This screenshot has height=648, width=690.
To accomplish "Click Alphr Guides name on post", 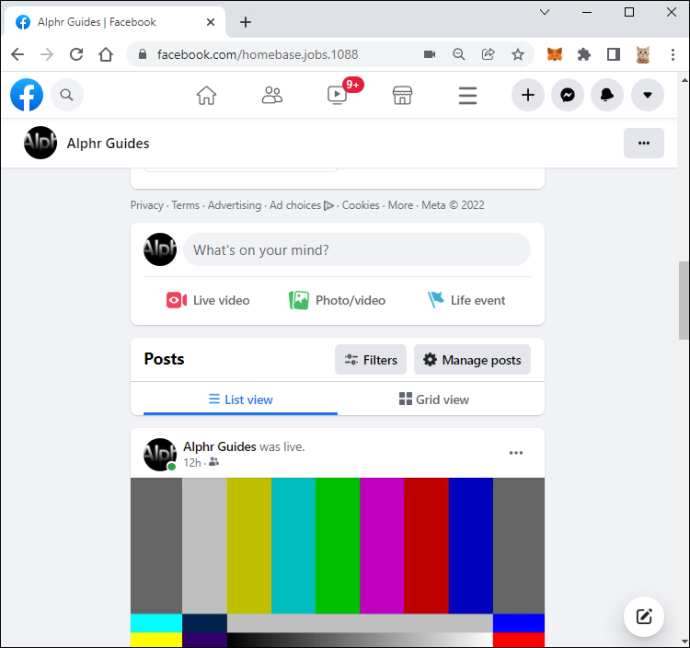I will coord(220,447).
